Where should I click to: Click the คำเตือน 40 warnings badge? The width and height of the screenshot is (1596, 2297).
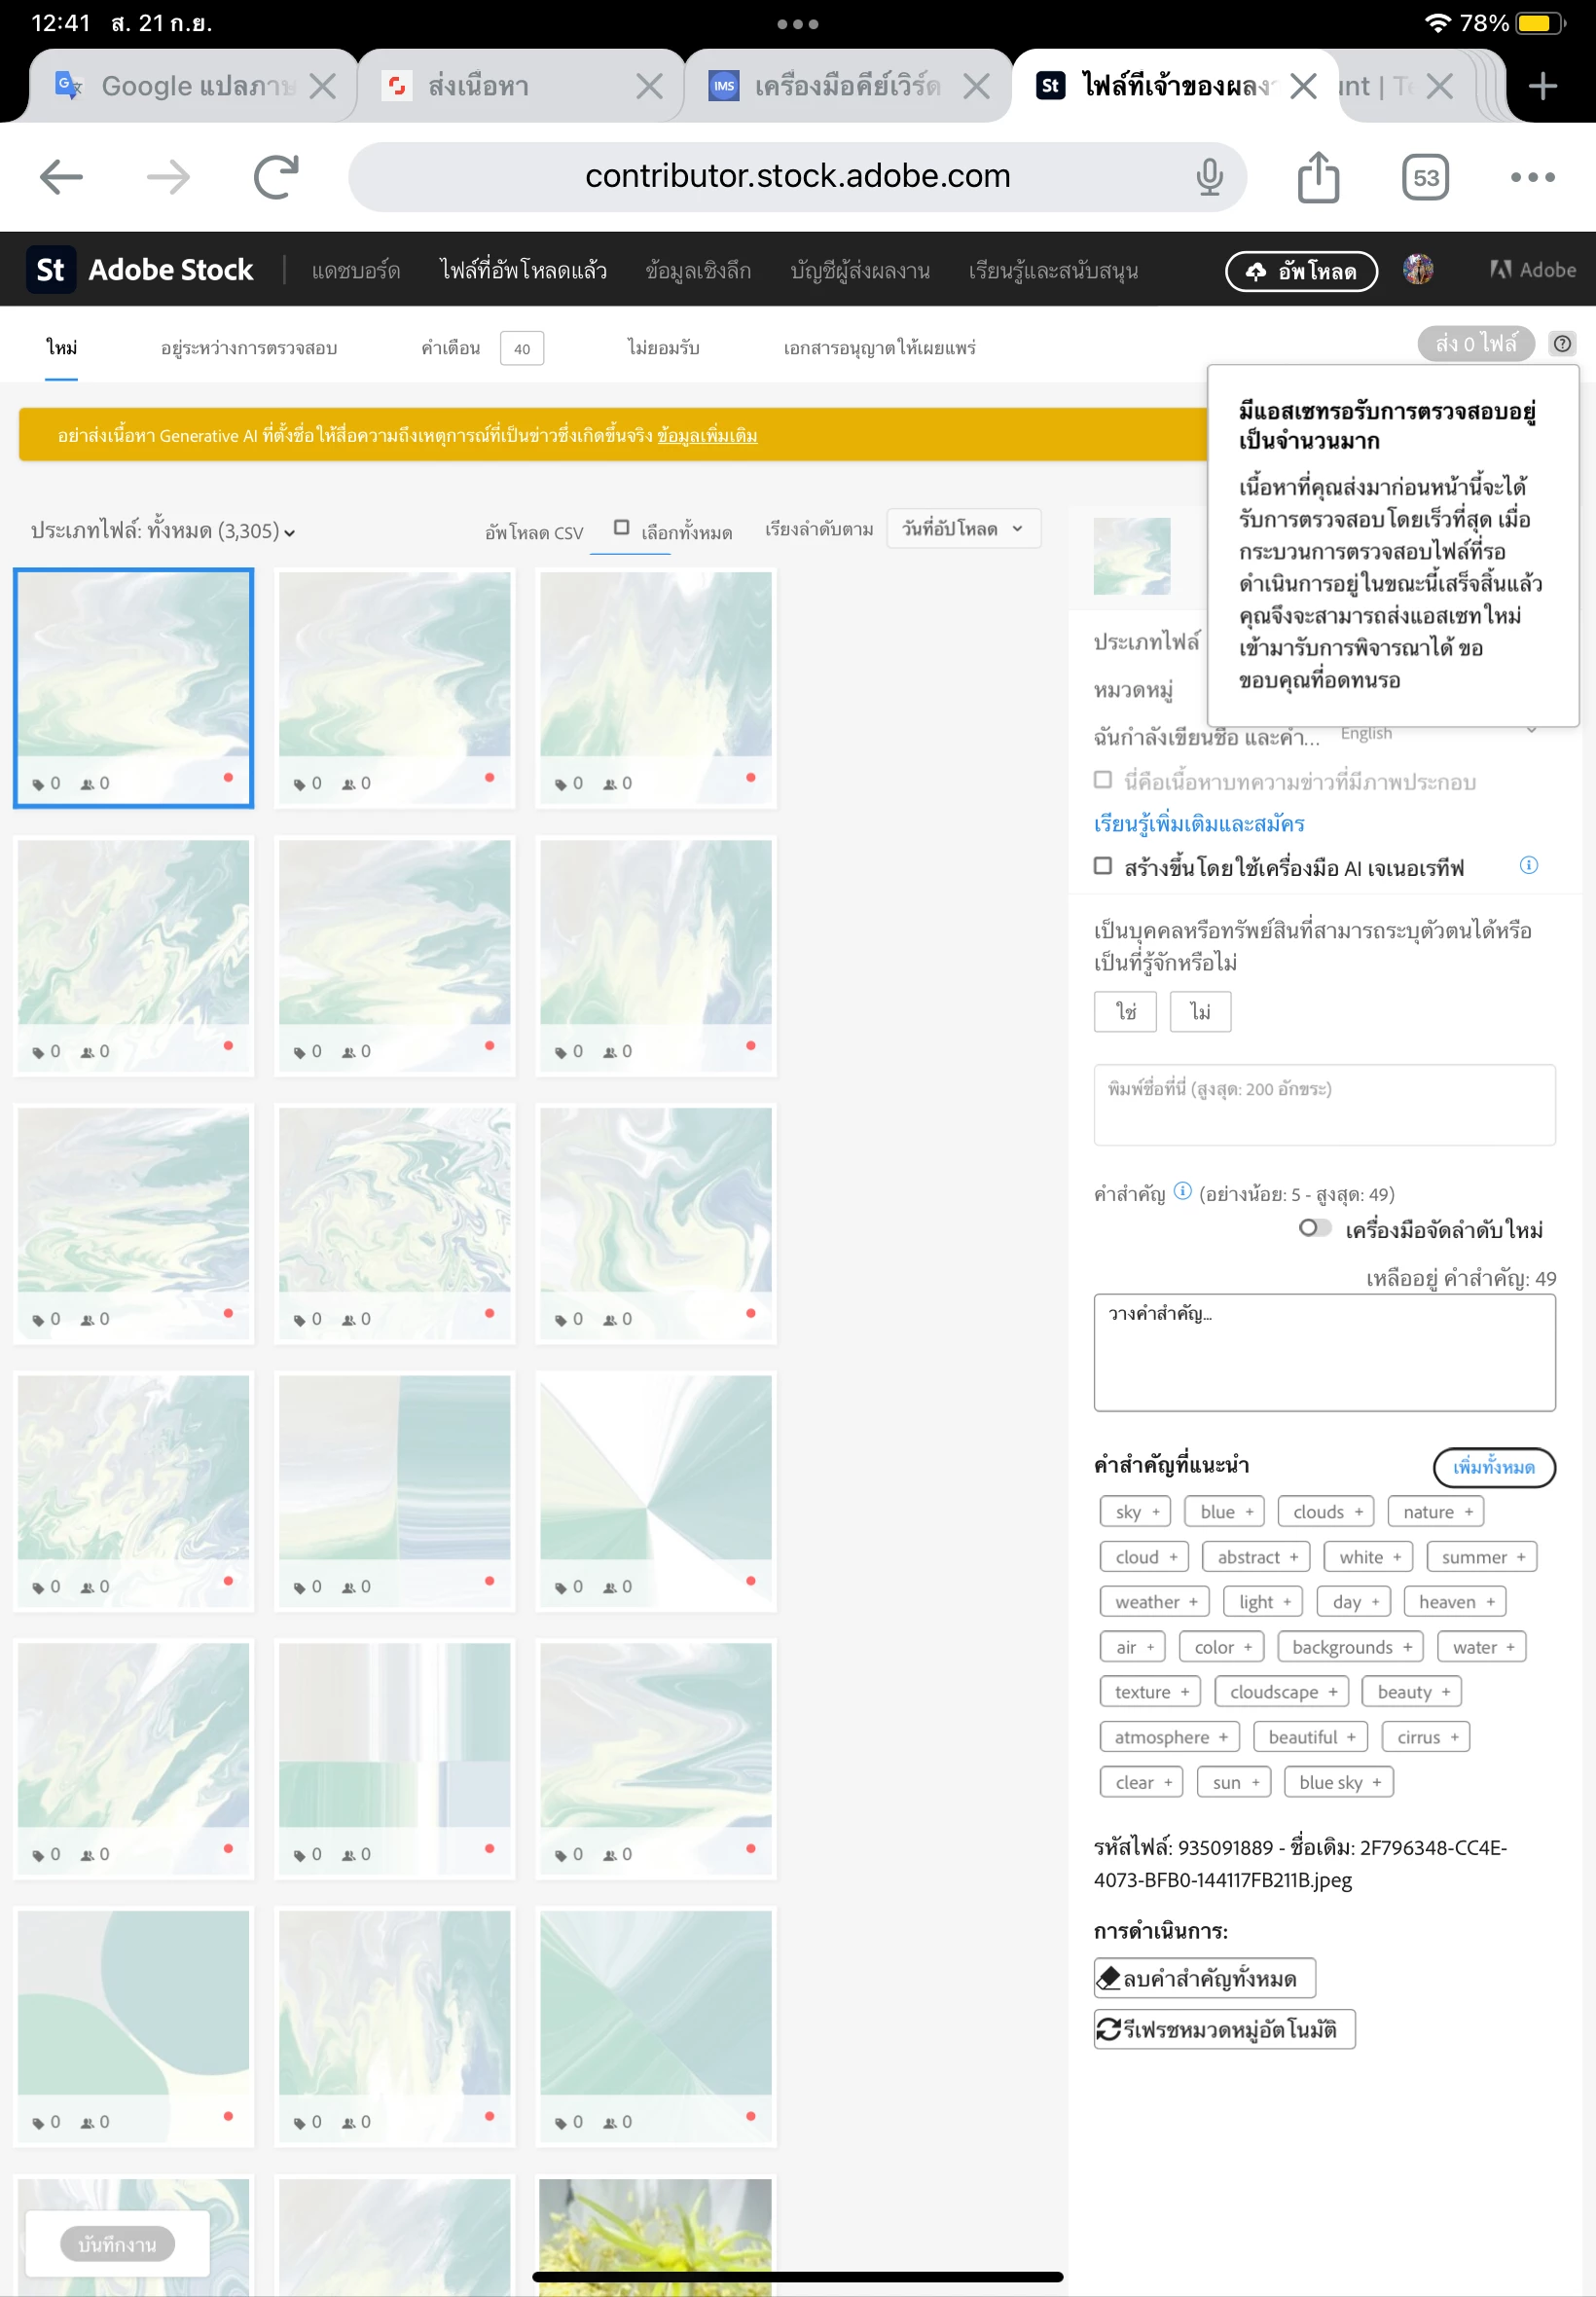pyautogui.click(x=521, y=348)
